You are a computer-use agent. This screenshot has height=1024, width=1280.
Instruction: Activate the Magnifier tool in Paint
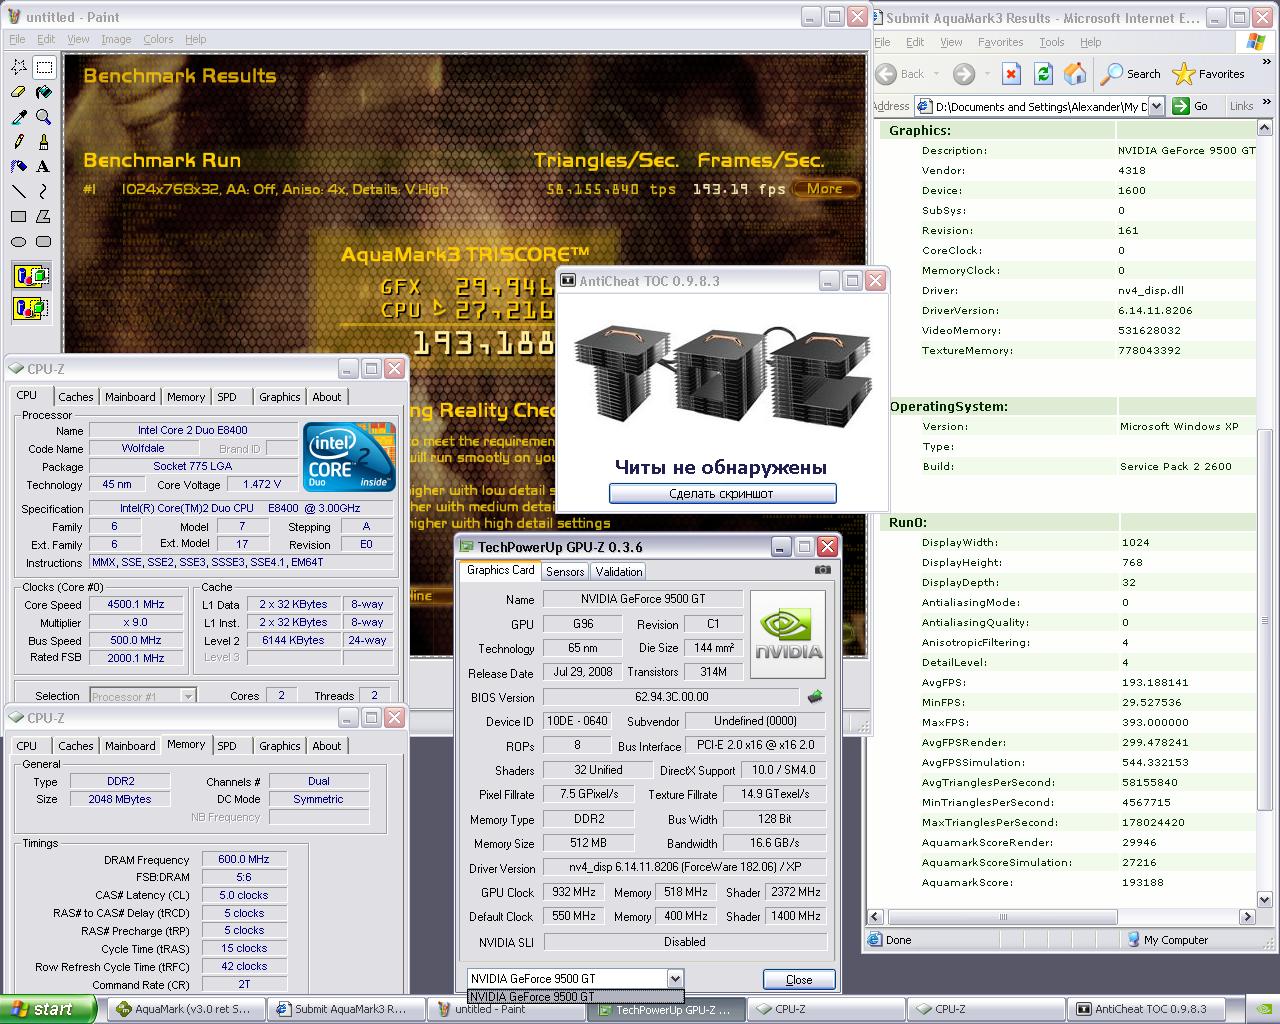point(44,117)
